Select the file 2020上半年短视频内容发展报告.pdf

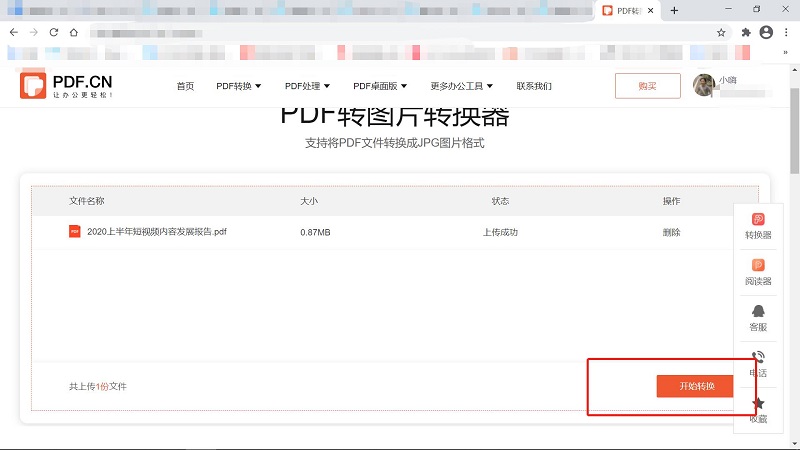click(x=157, y=232)
